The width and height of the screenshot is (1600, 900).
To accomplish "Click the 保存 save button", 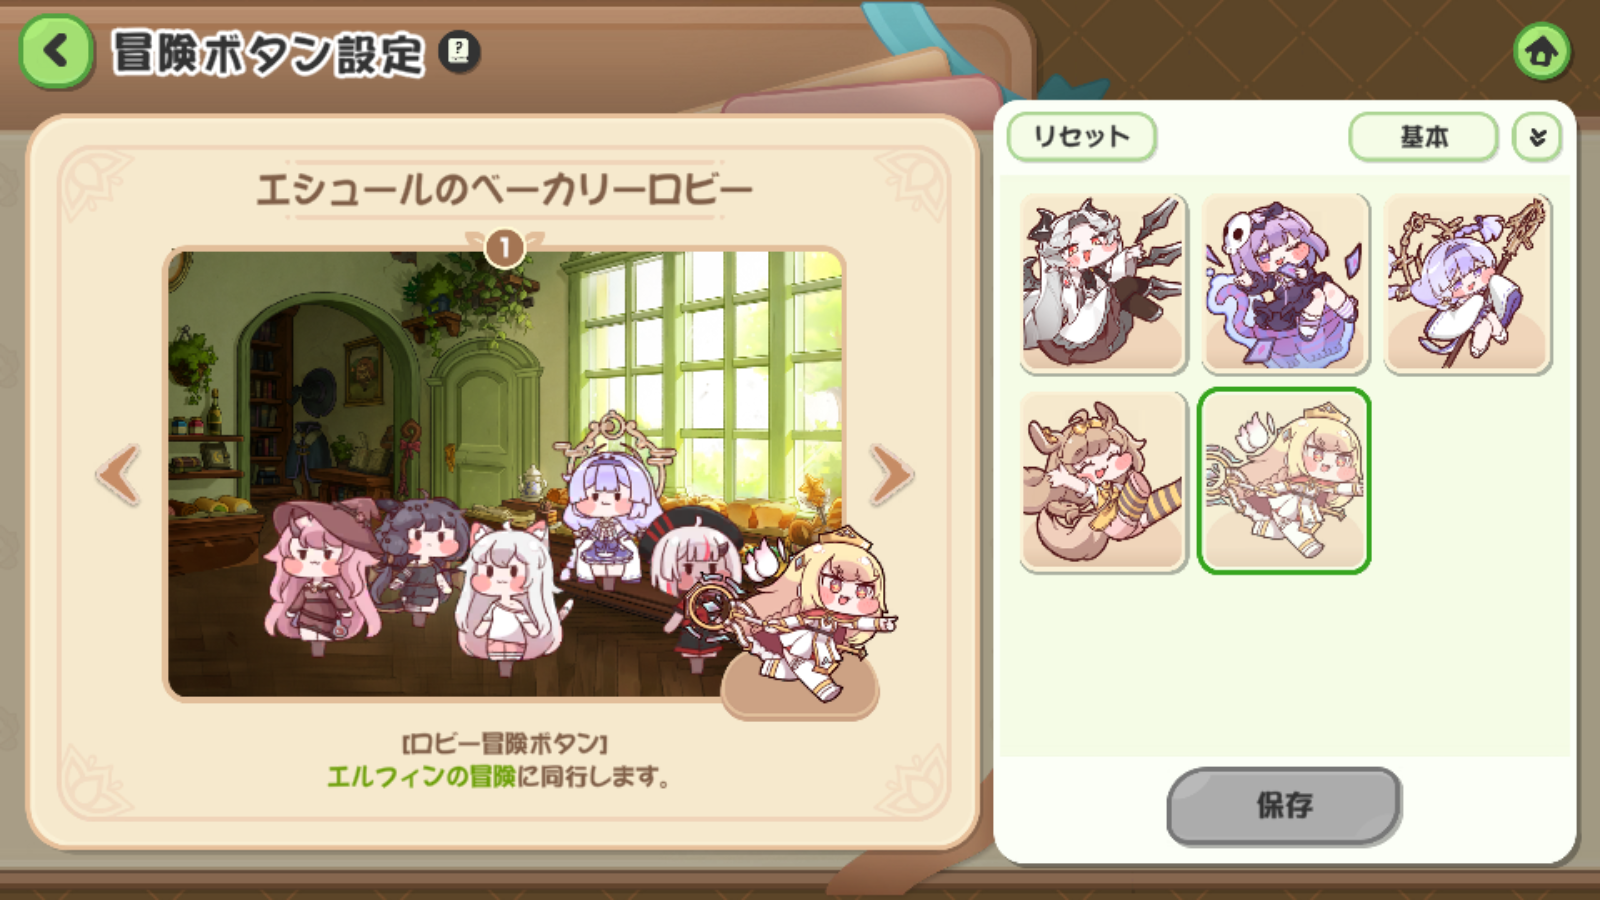I will tap(1284, 806).
